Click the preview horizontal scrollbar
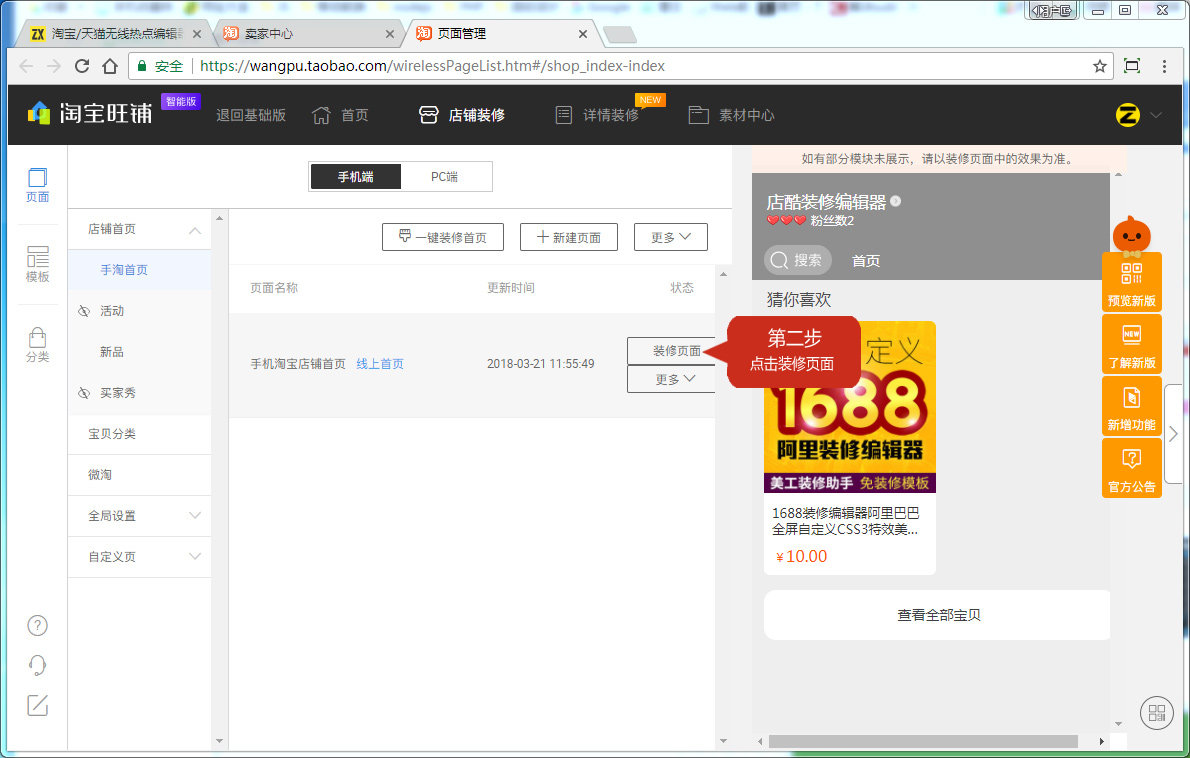This screenshot has width=1190, height=758. tap(923, 741)
